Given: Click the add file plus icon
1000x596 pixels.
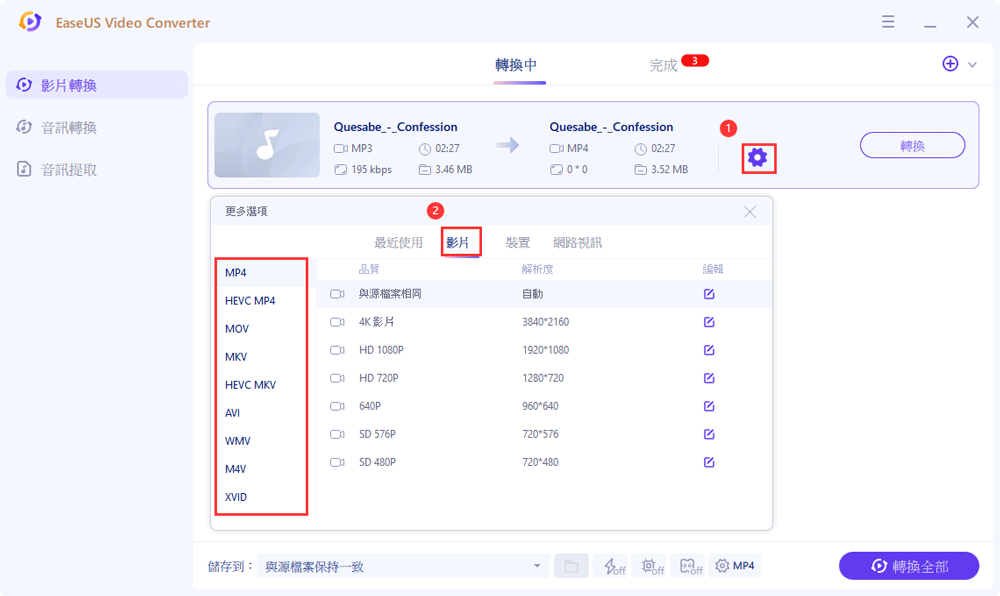Looking at the screenshot, I should tap(950, 64).
